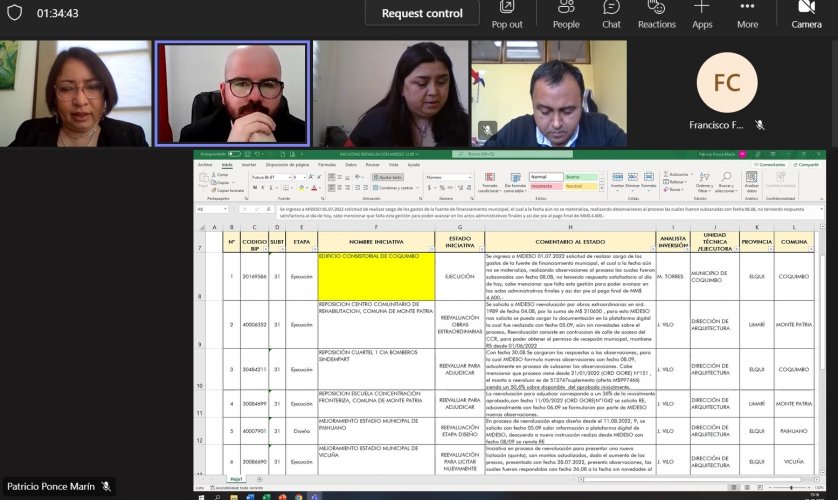Select the Incorrecto cell style swatch
This screenshot has width=838, height=500.
[x=545, y=185]
